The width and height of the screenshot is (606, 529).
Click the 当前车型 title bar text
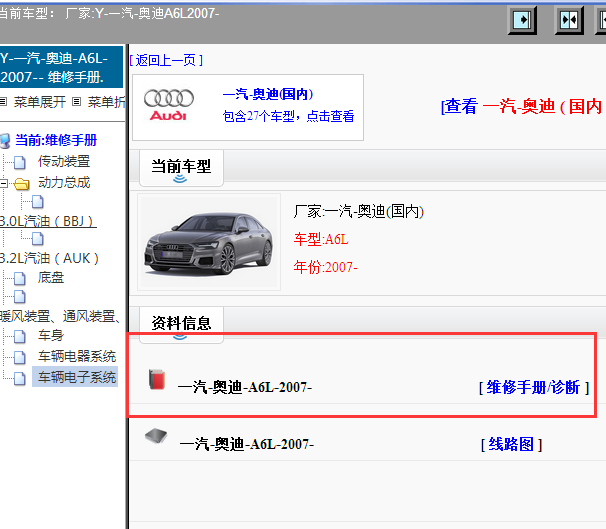[x=109, y=14]
